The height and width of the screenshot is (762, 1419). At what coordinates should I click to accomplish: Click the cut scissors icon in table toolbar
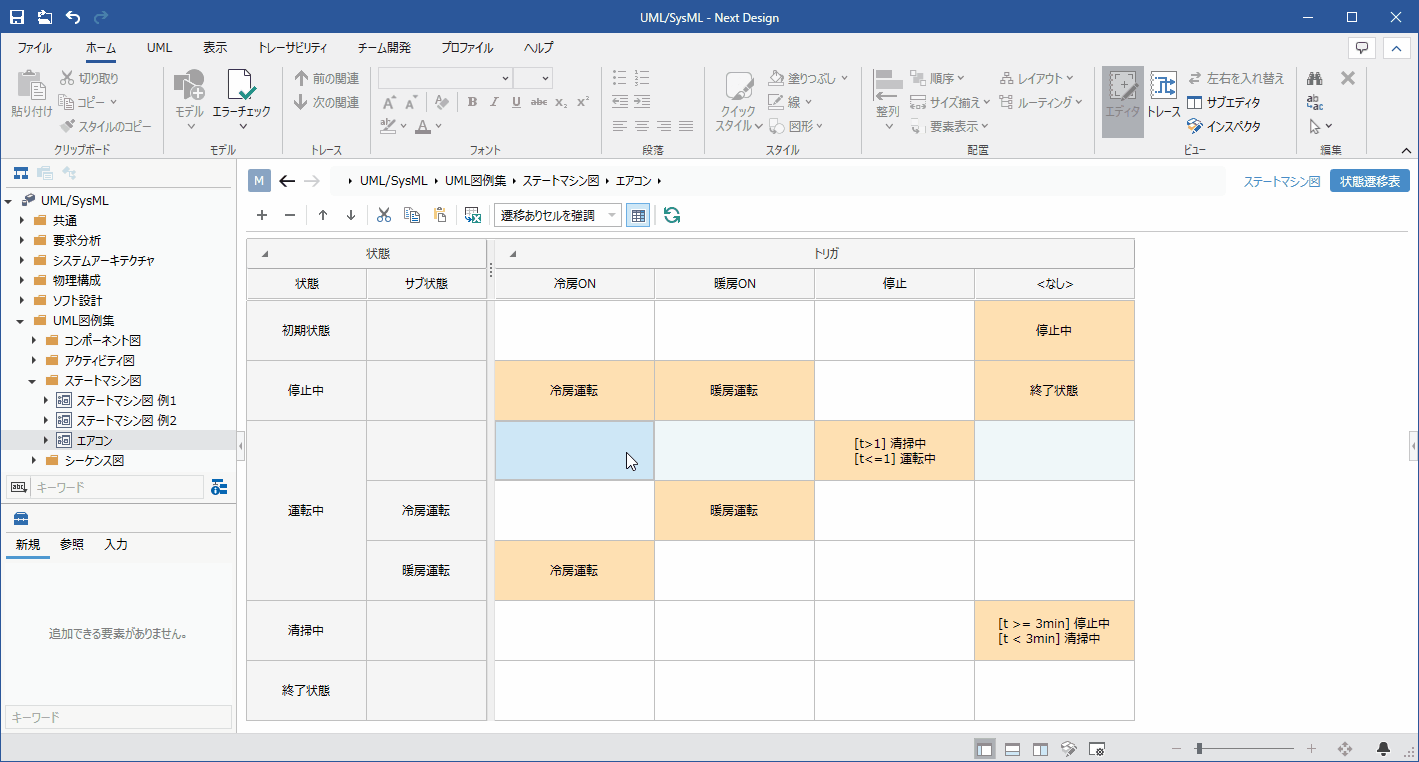tap(384, 215)
